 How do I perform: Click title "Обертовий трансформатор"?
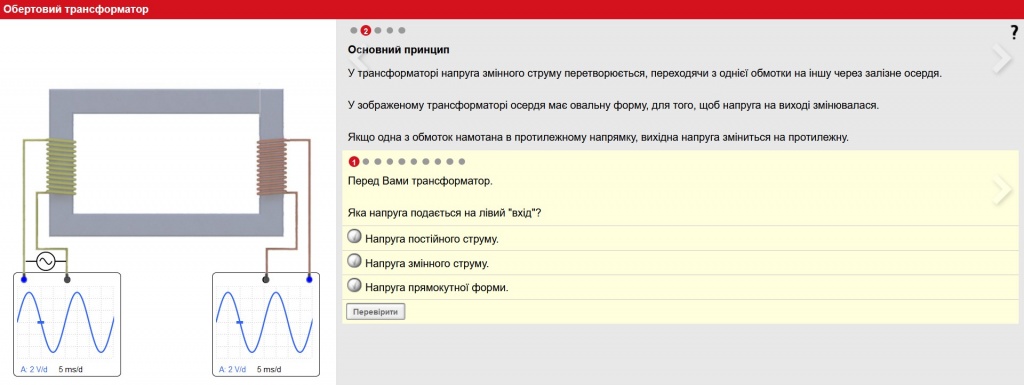tap(76, 9)
